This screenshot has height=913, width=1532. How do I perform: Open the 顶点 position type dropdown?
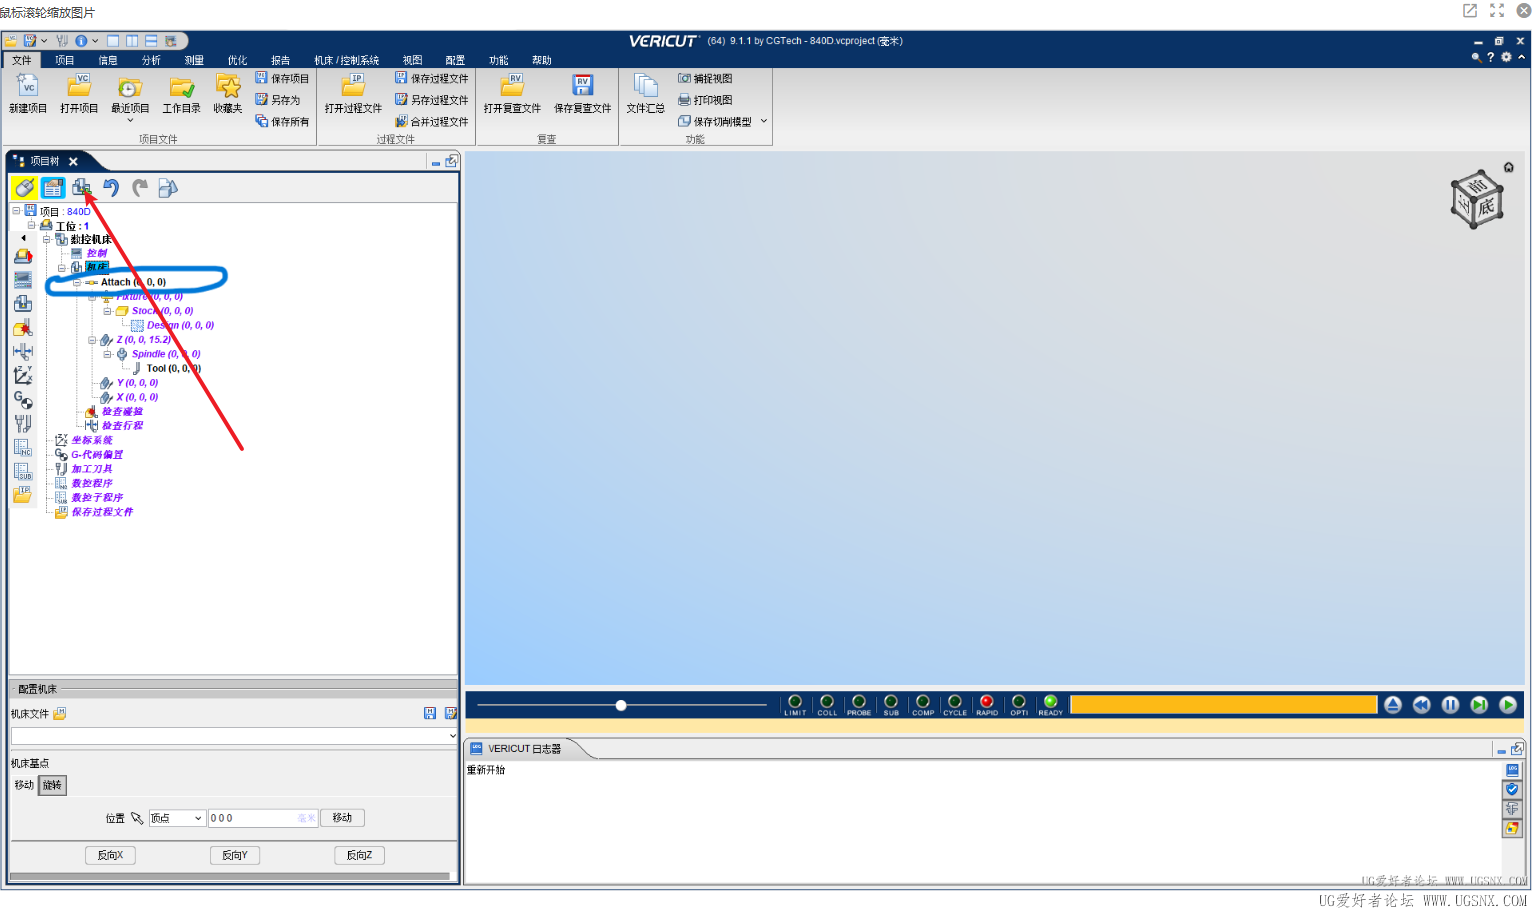point(177,818)
